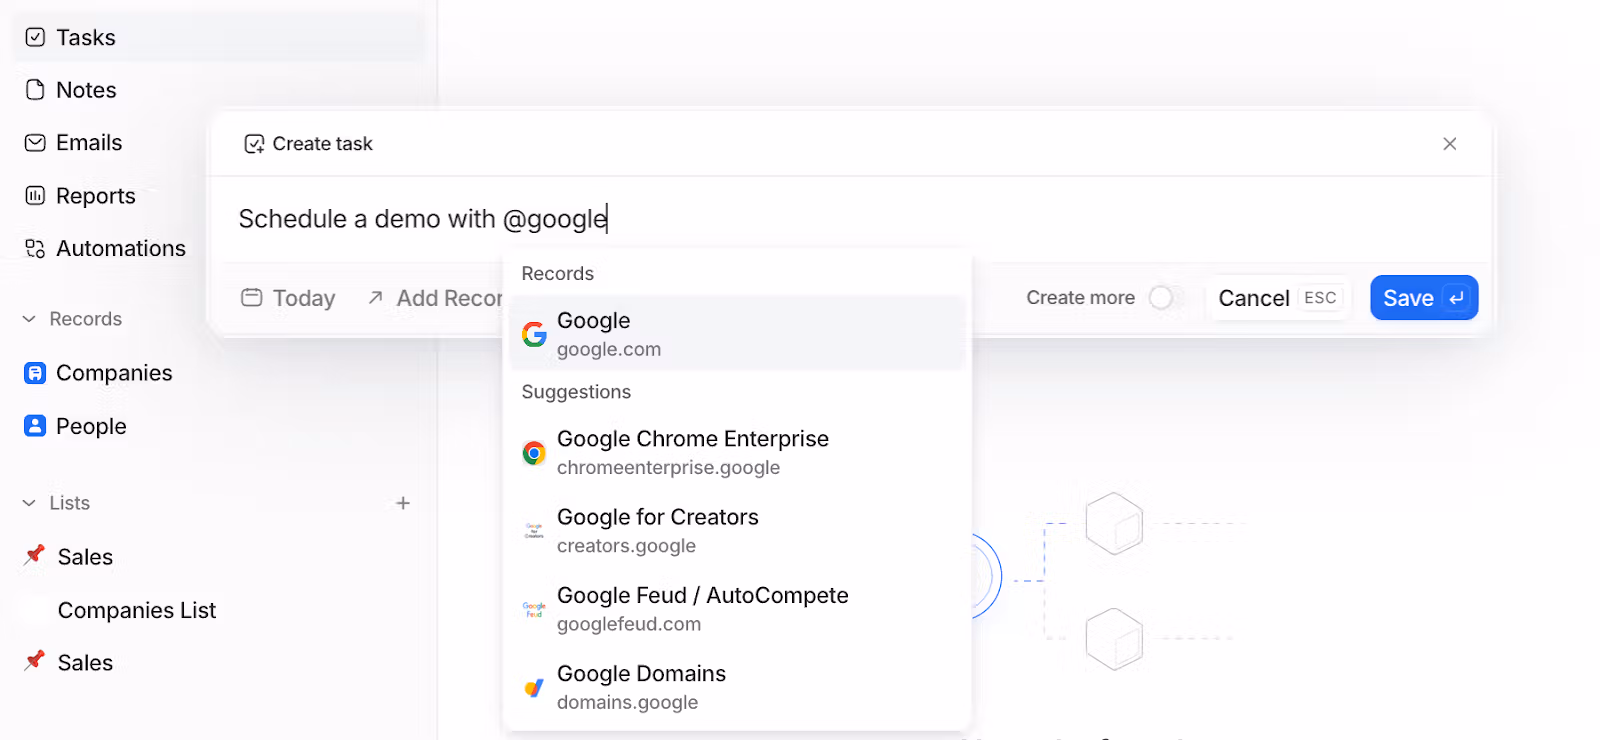This screenshot has width=1600, height=740.
Task: Collapse the Lists sidebar section
Action: [29, 503]
